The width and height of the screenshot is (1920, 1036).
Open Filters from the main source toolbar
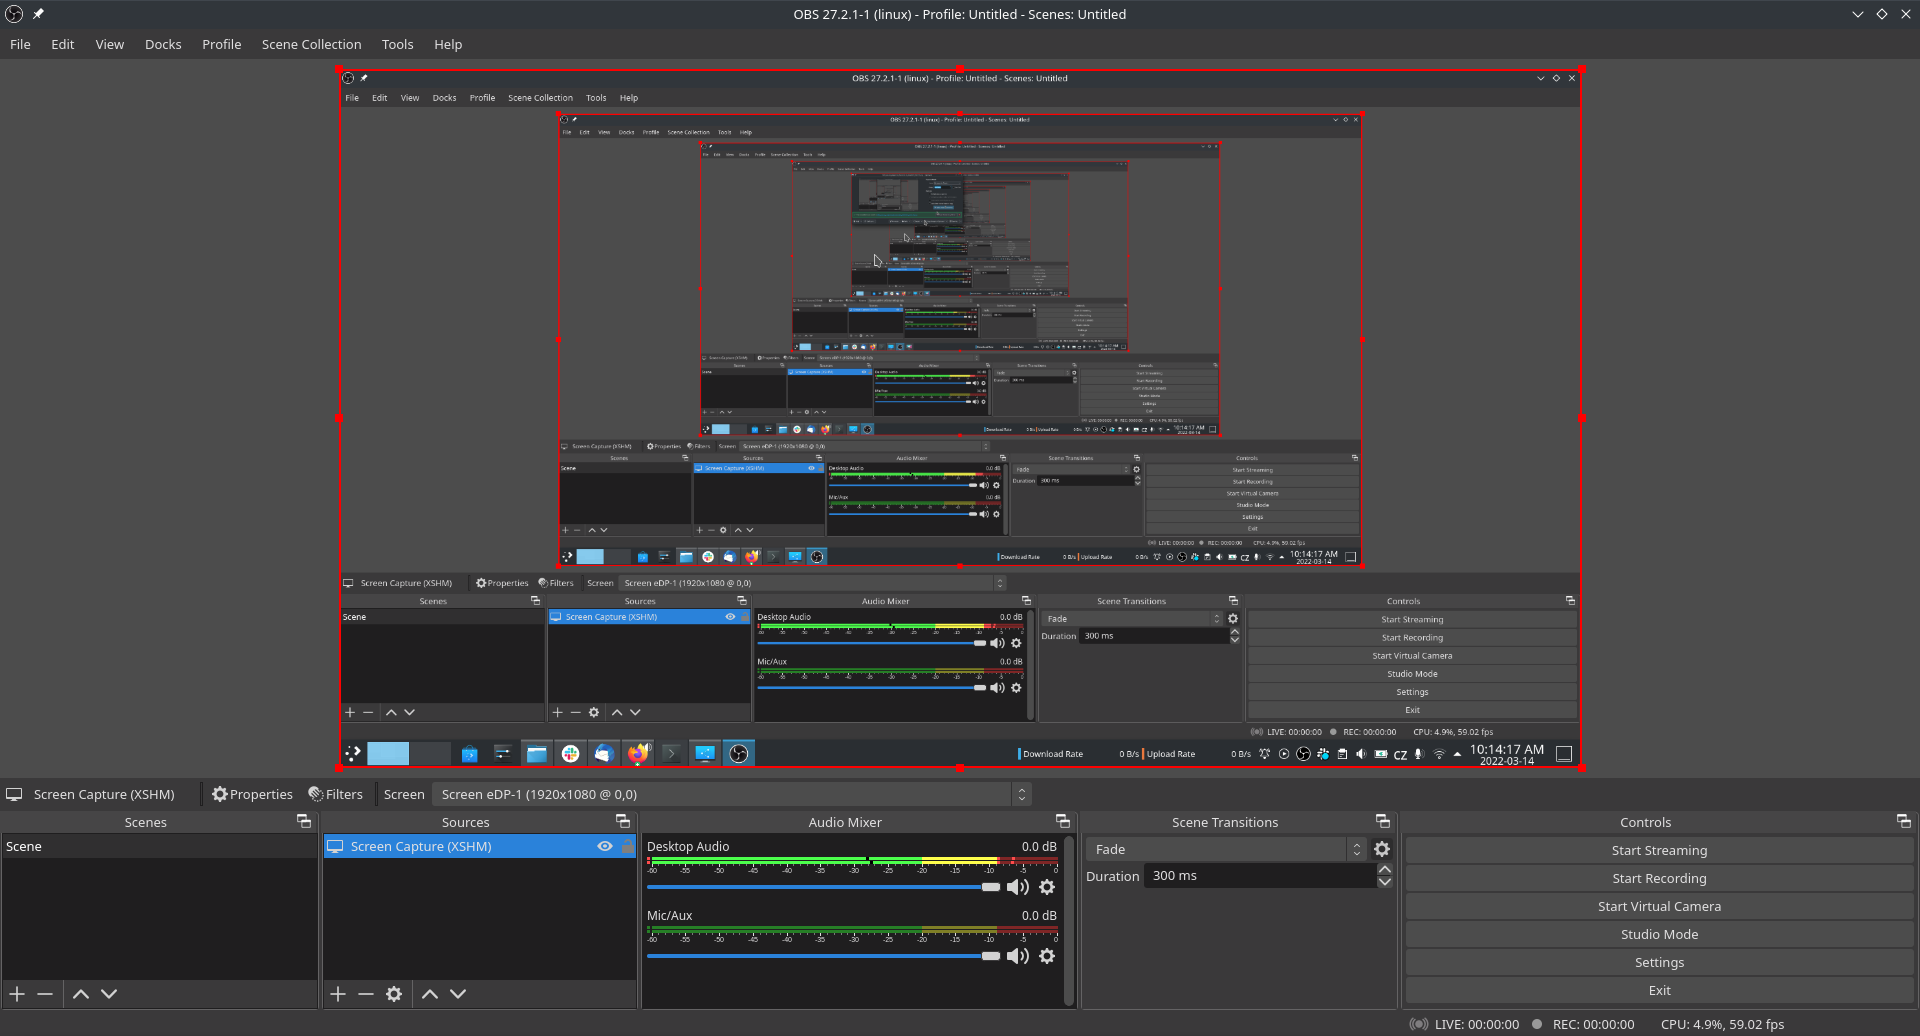[335, 794]
